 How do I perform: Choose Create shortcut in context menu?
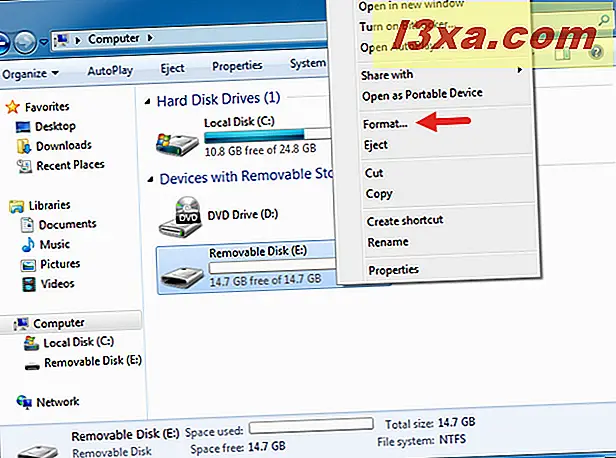pos(405,221)
